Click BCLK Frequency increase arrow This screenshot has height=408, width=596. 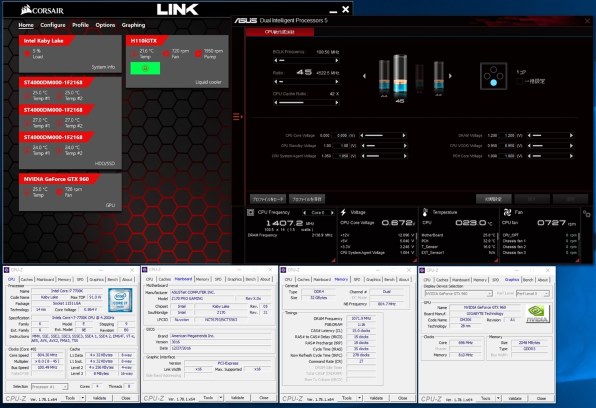tap(337, 60)
